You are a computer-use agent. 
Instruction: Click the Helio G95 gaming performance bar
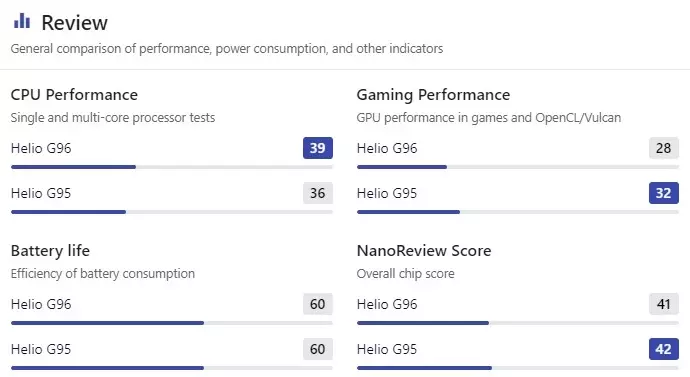point(518,212)
